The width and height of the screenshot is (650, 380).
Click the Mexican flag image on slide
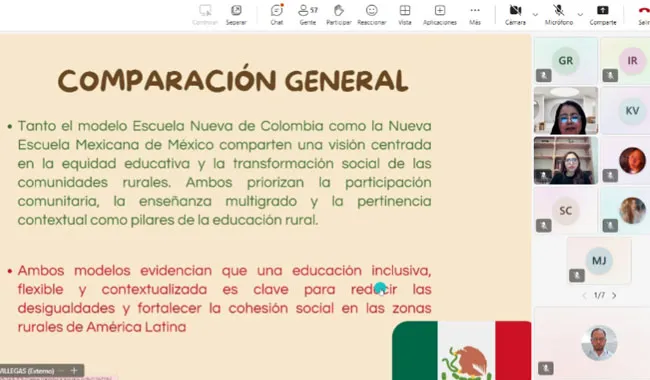click(x=461, y=351)
